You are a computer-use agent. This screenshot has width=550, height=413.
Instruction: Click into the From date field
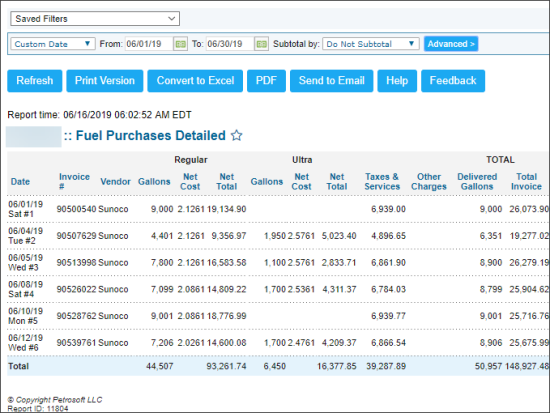(149, 44)
